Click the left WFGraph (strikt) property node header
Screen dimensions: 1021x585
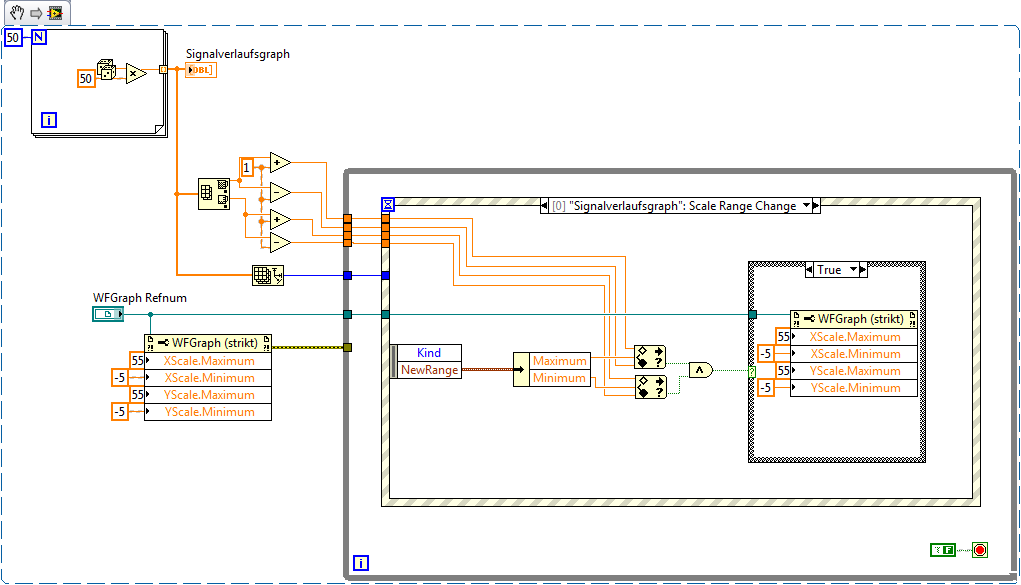pyautogui.click(x=208, y=343)
